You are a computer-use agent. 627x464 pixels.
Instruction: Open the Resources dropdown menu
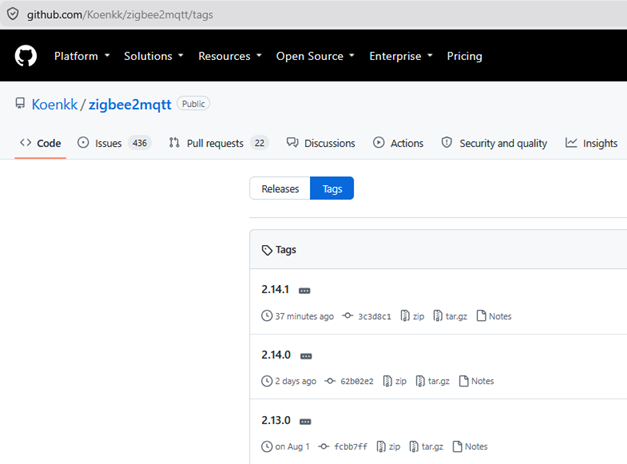click(230, 56)
